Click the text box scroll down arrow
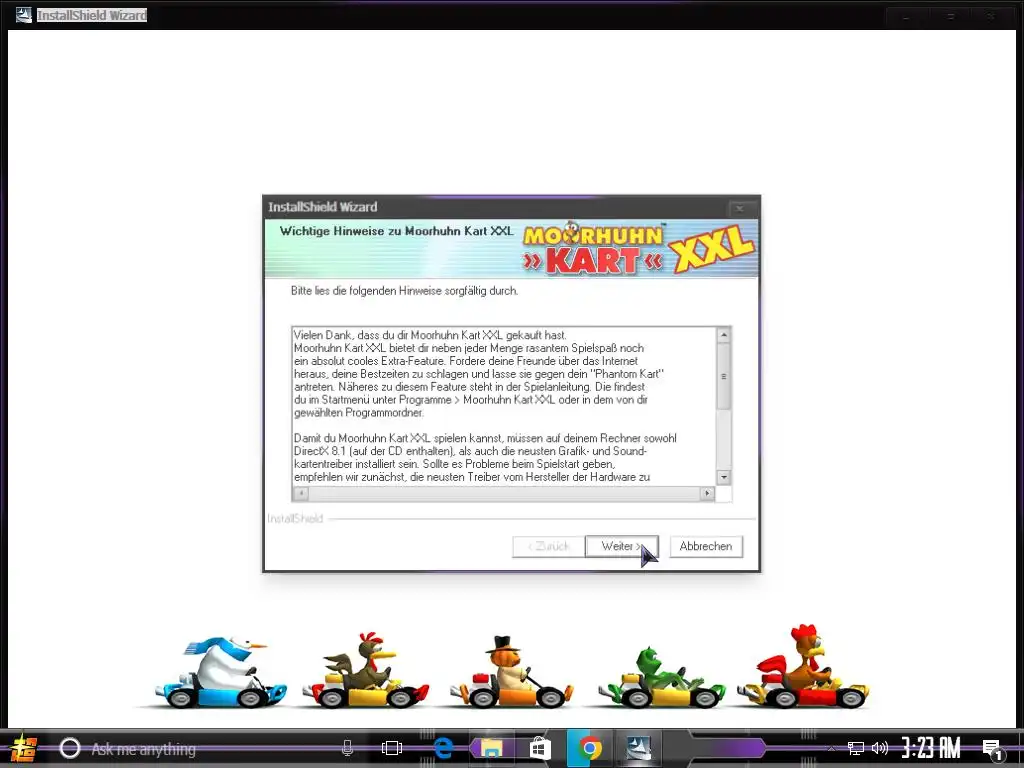1024x768 pixels. click(x=724, y=477)
